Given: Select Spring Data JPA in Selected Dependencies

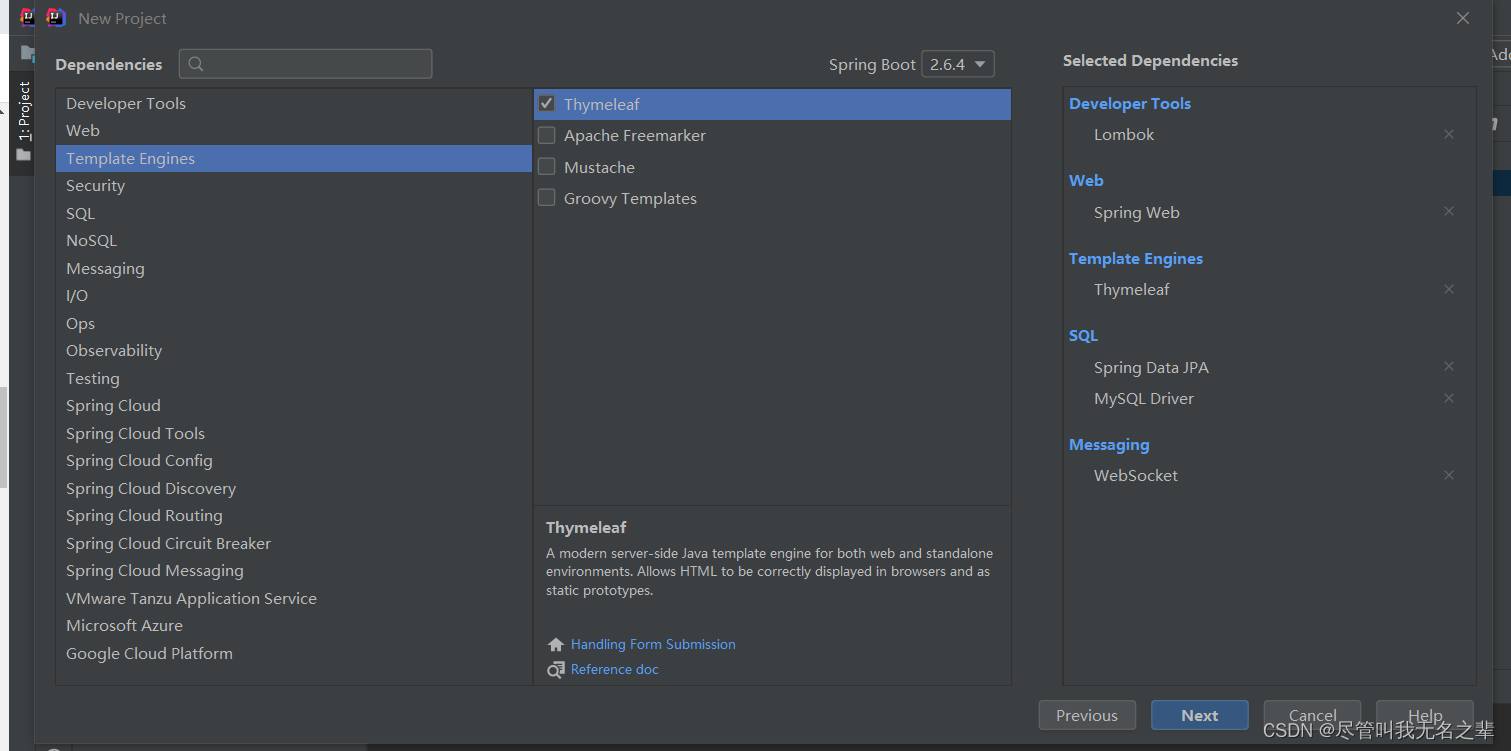Looking at the screenshot, I should [x=1151, y=367].
